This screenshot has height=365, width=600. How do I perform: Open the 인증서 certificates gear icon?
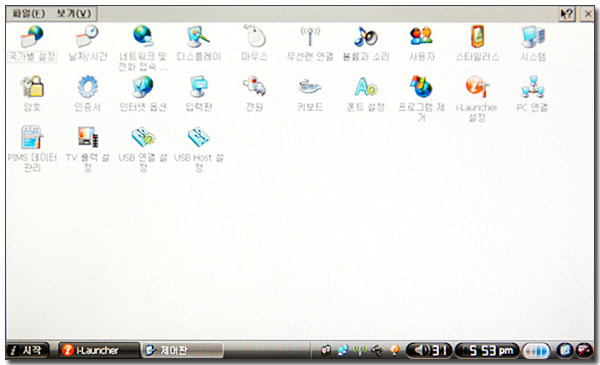tap(87, 86)
